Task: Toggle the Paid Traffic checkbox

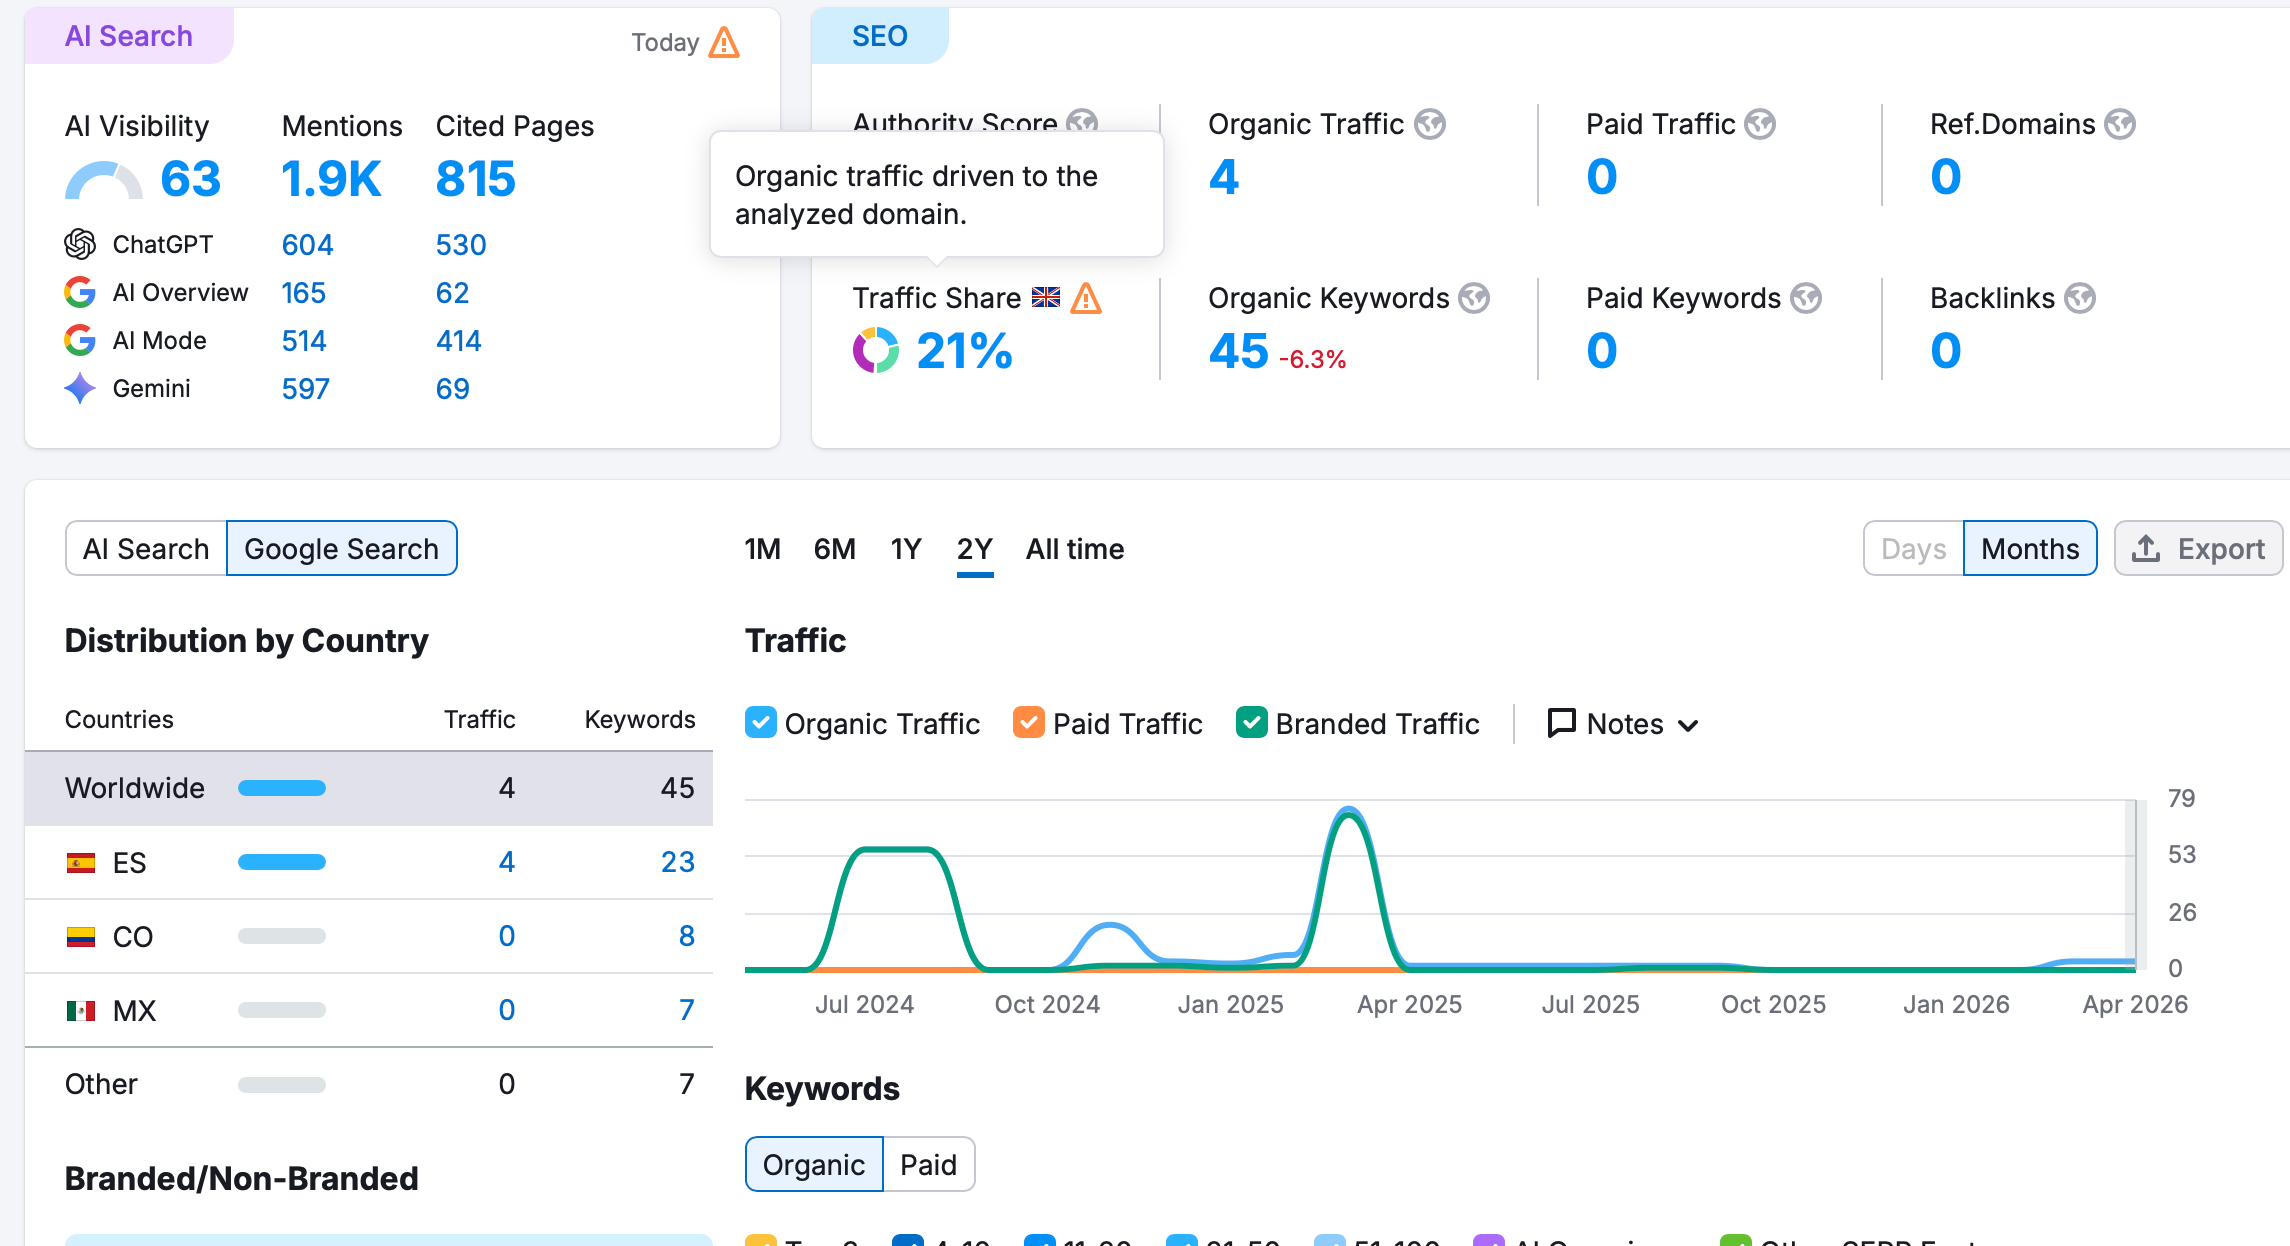Action: coord(1029,722)
